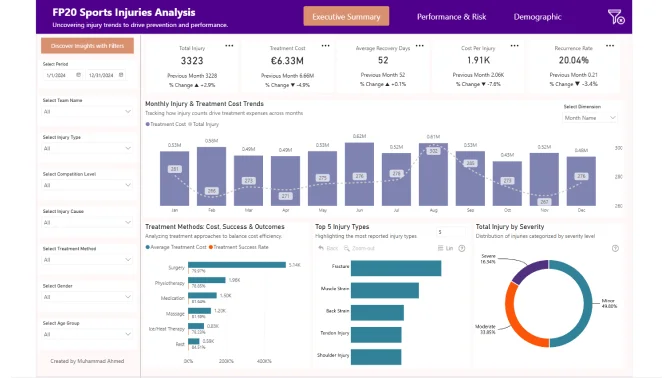Click the Total Injury value 3323

coord(192,61)
